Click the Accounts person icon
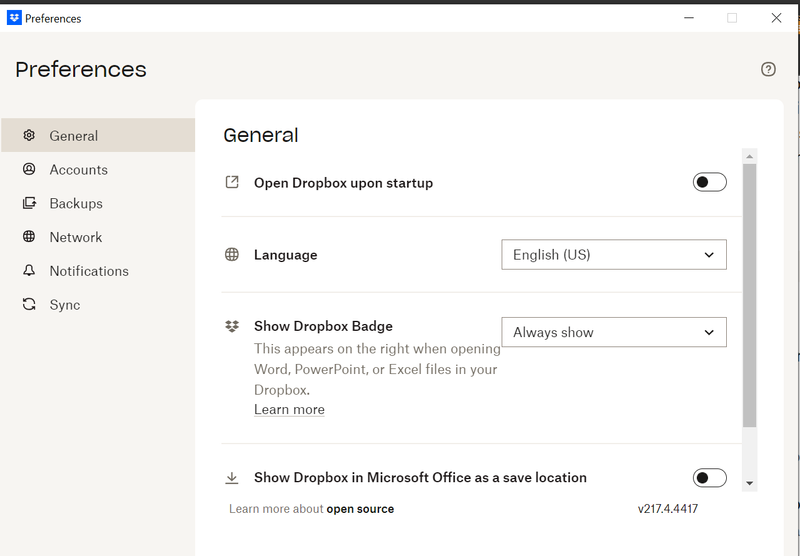Viewport: 800px width, 556px height. 29,169
